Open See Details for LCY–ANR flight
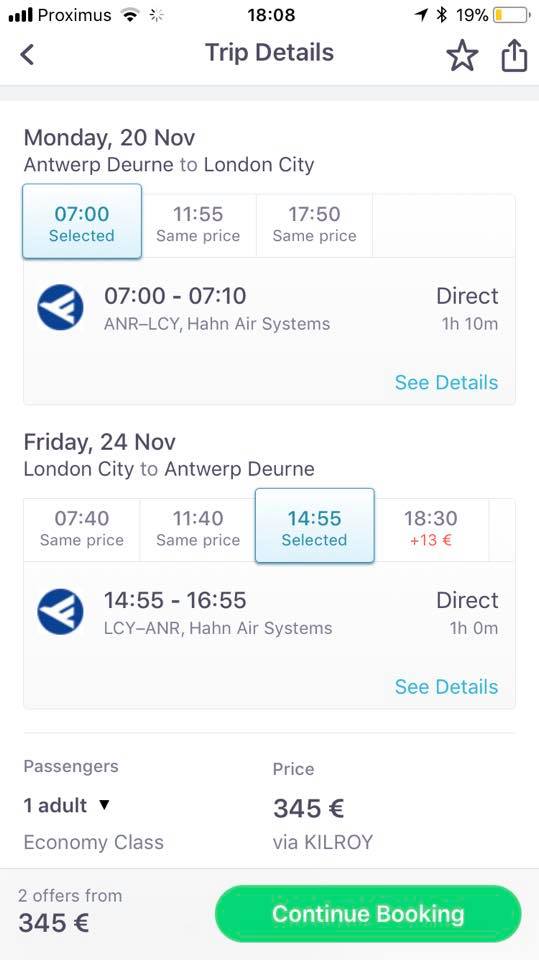The height and width of the screenshot is (960, 539). (x=446, y=687)
